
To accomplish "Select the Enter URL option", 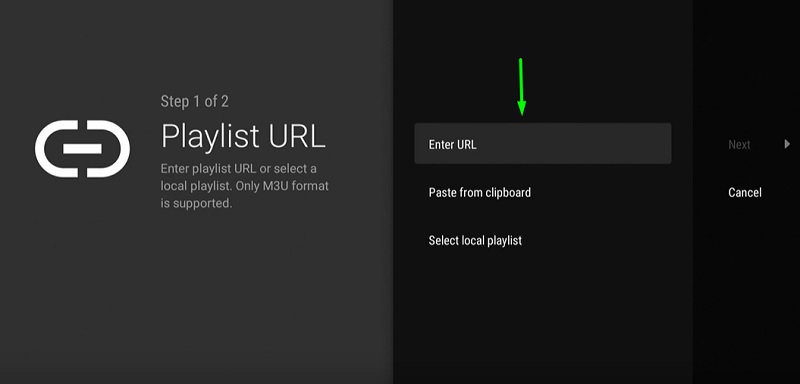I will tap(542, 144).
